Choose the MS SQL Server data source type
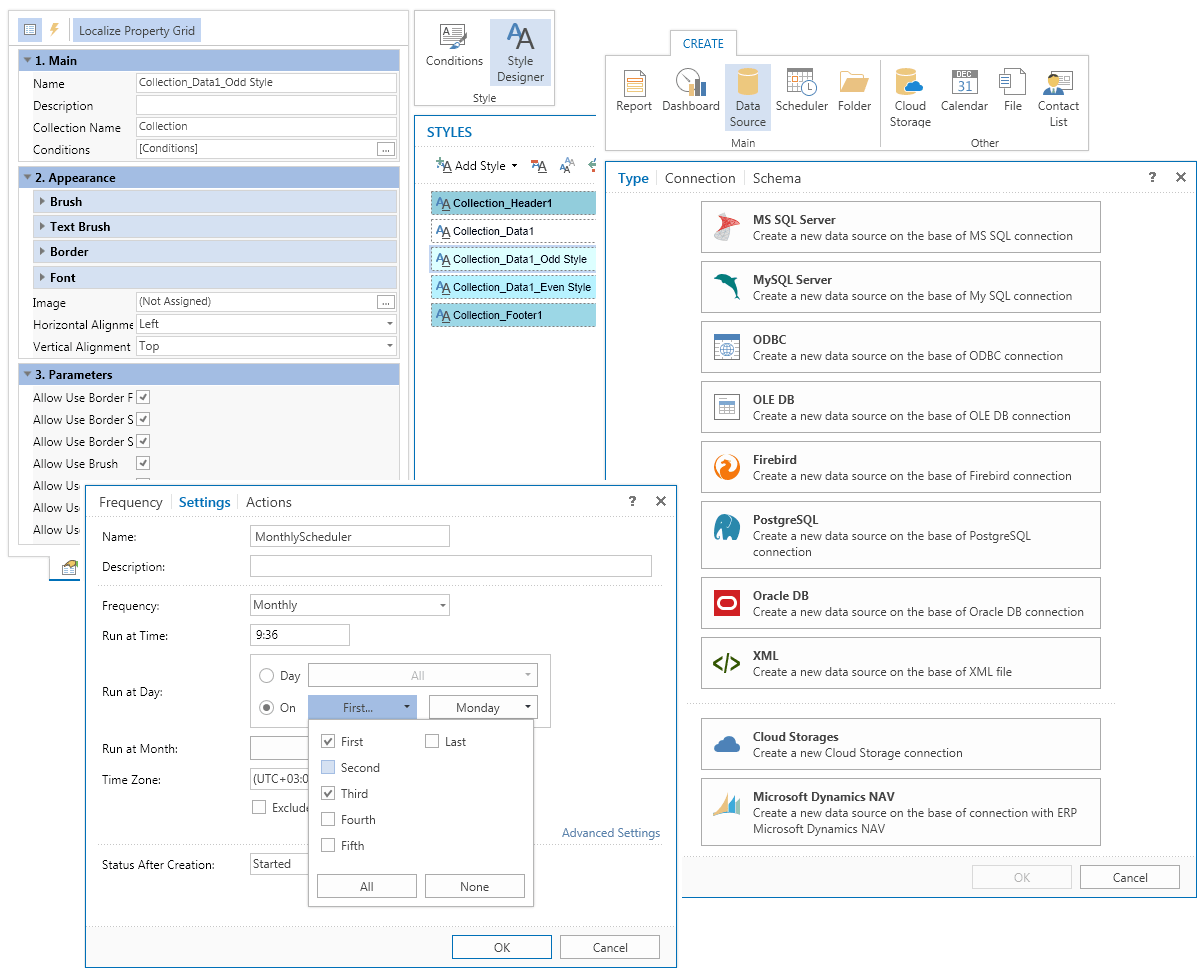 tap(901, 227)
